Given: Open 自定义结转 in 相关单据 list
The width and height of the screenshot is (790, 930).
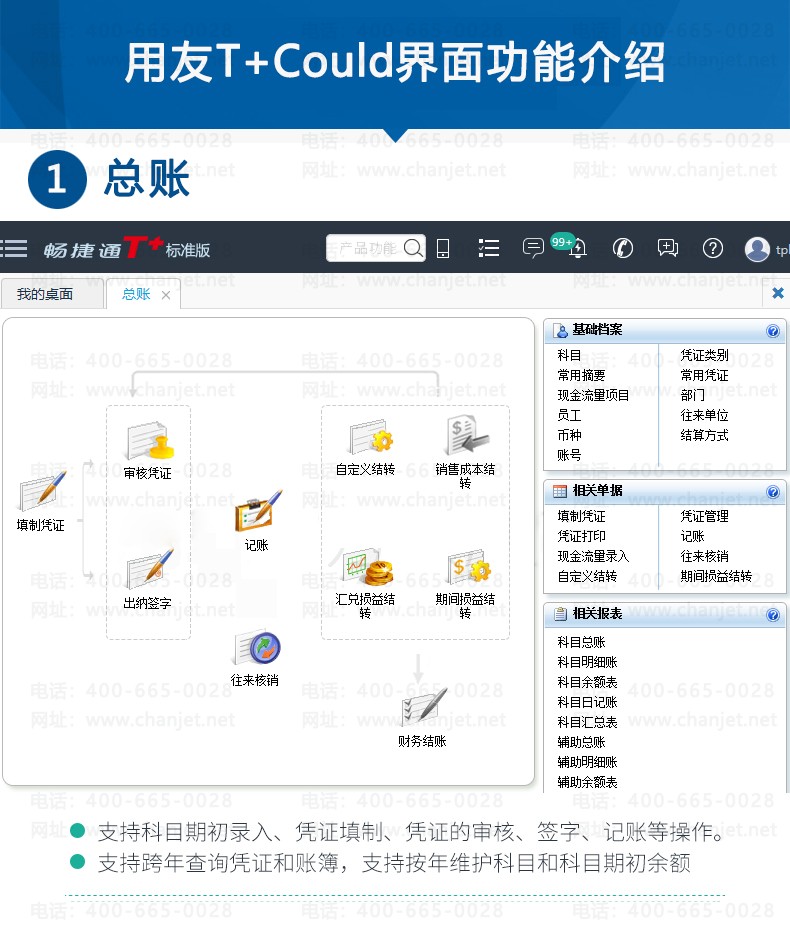Looking at the screenshot, I should (x=587, y=576).
